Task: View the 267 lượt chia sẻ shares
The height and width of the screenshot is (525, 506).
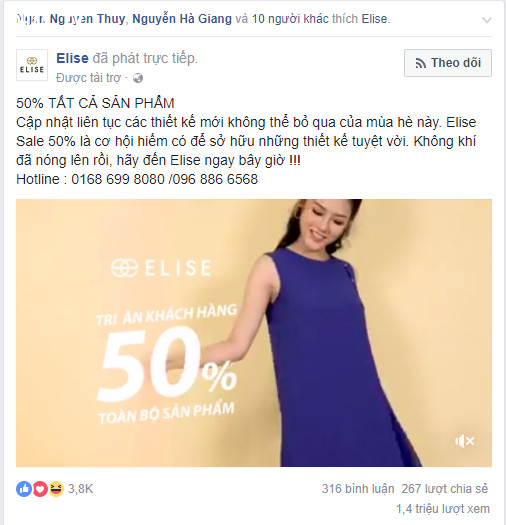Action: pos(445,489)
